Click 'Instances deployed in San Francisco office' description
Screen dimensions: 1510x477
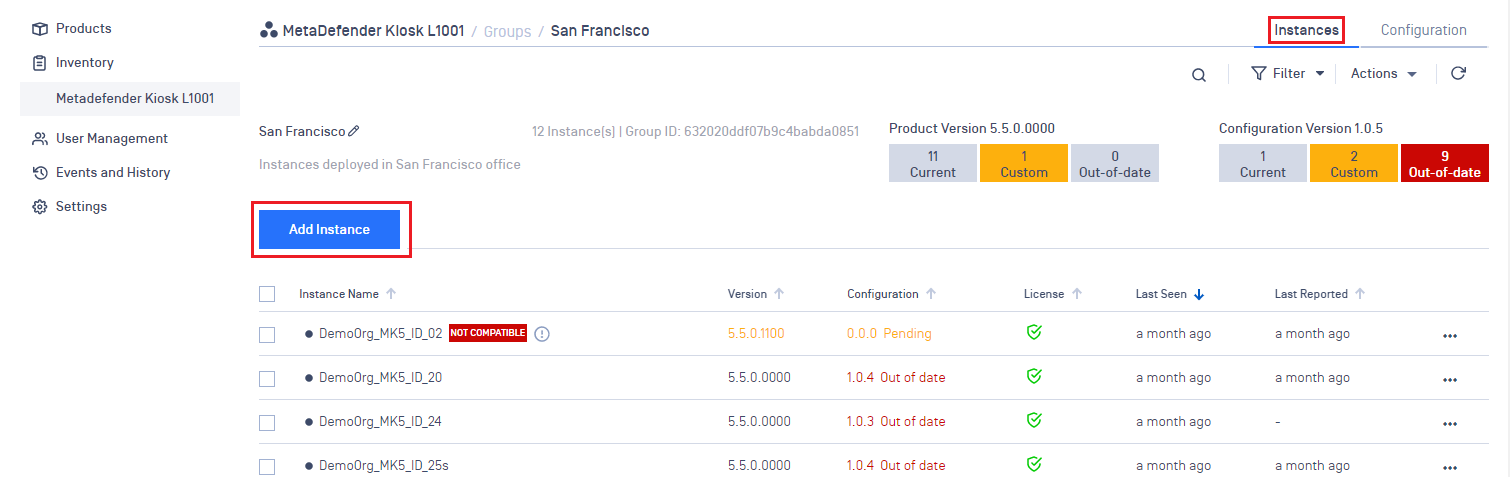[390, 164]
